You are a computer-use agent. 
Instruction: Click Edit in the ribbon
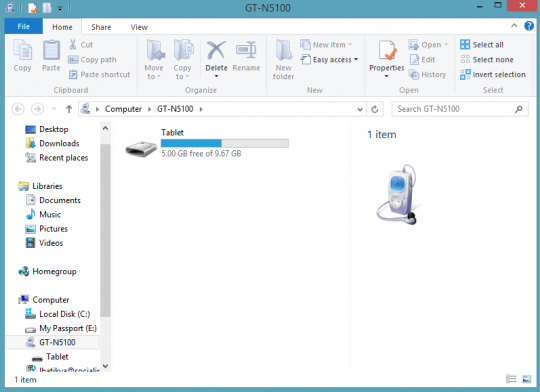click(x=422, y=60)
